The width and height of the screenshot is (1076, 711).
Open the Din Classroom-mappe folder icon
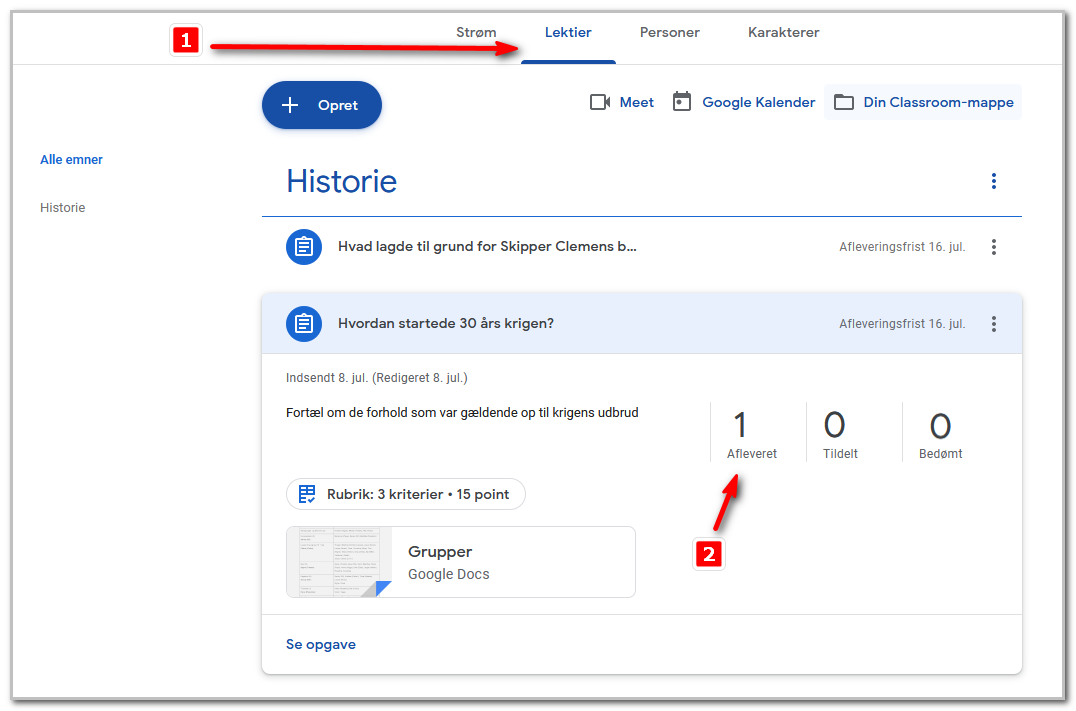(x=843, y=102)
